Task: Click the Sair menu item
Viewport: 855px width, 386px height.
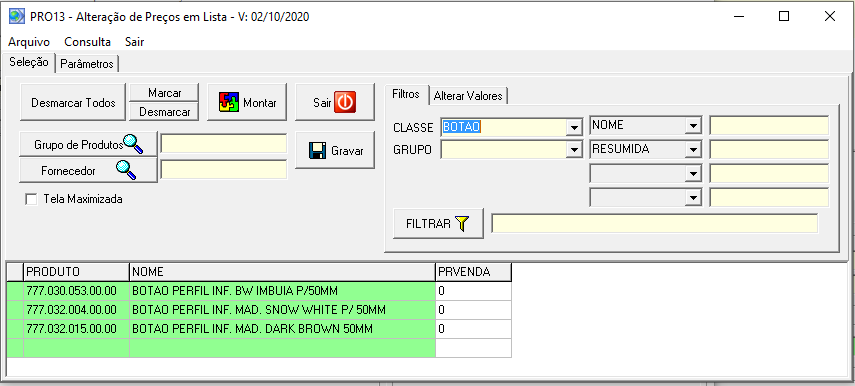Action: tap(134, 42)
